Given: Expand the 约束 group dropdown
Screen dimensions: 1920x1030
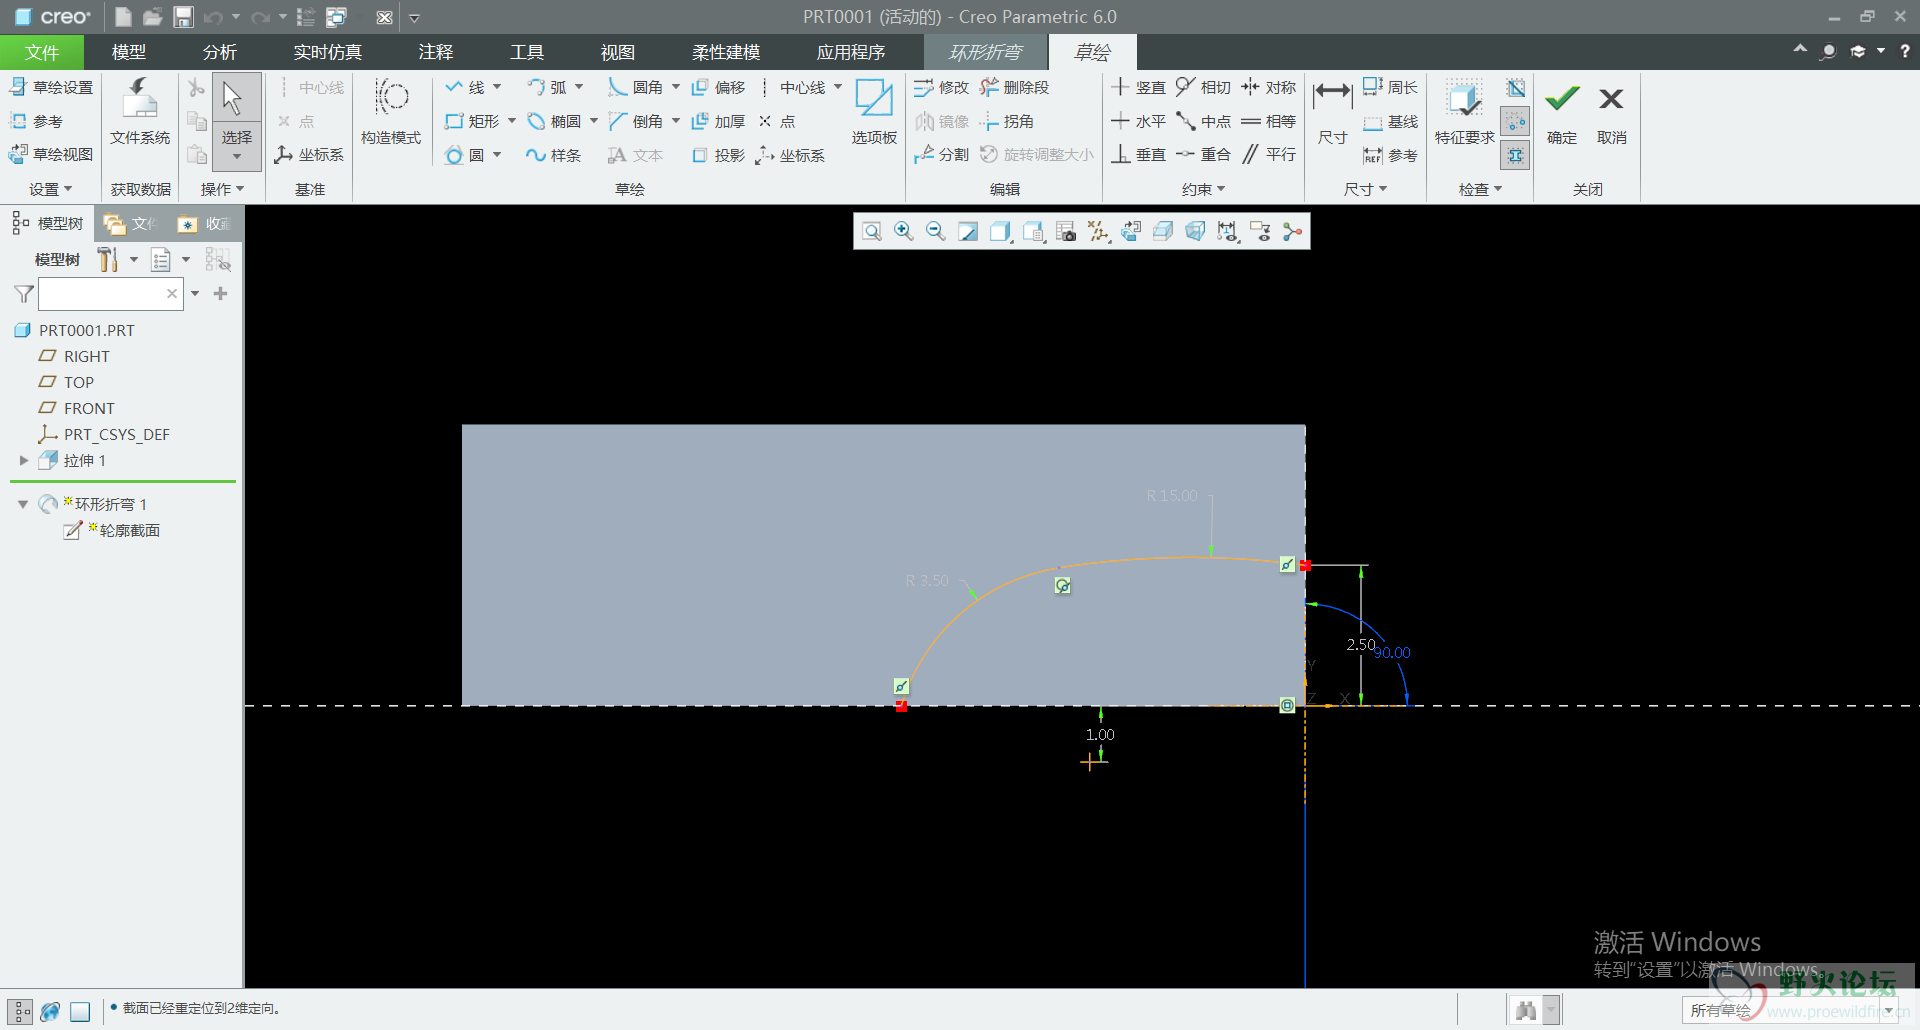Looking at the screenshot, I should (x=1203, y=189).
